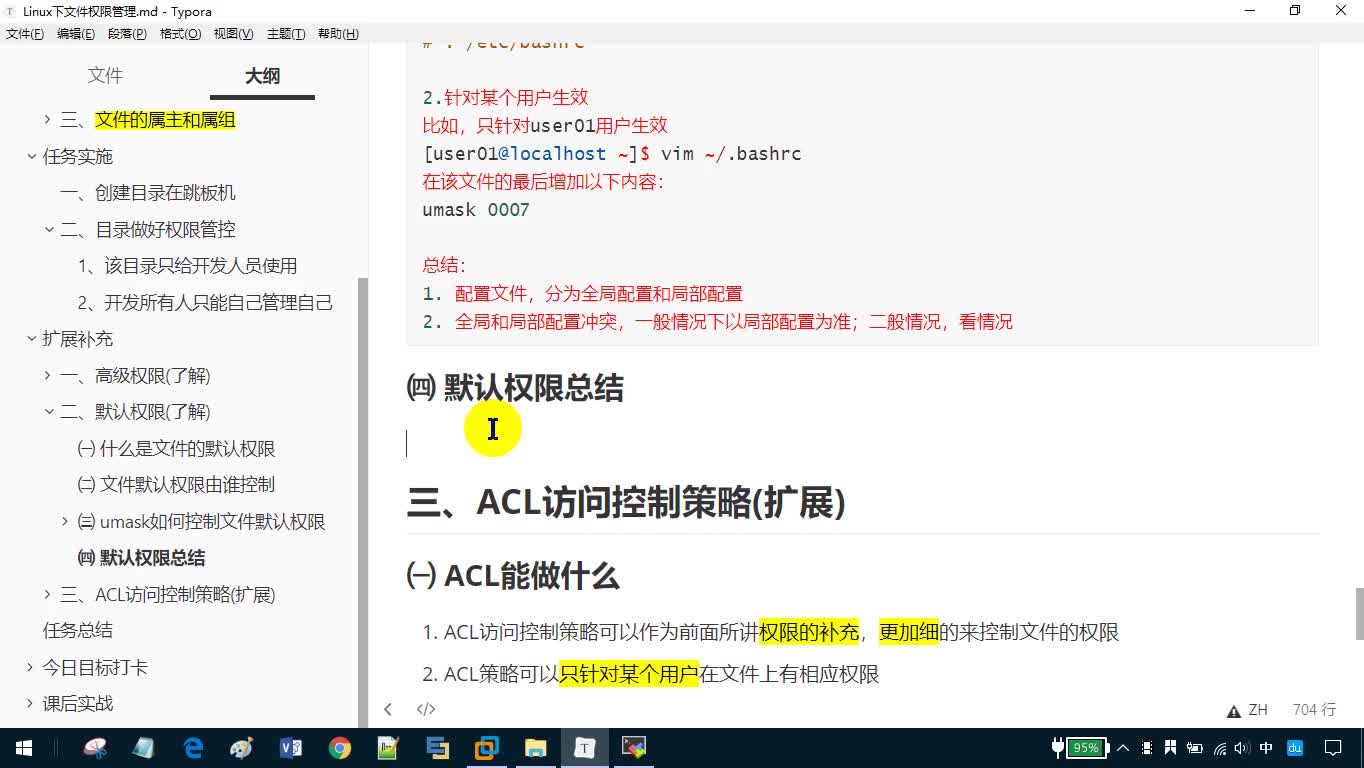Click the blue du tray icon
The height and width of the screenshot is (768, 1364).
[1295, 748]
